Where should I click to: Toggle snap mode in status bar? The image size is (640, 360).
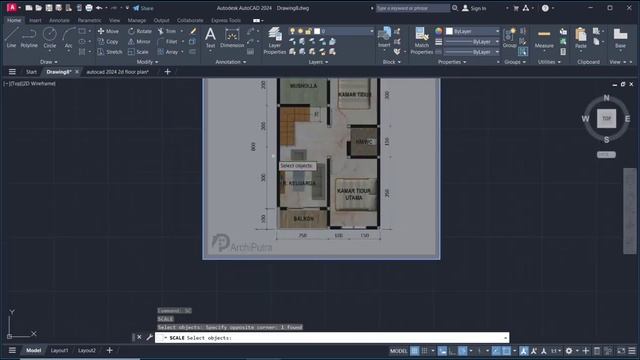click(x=424, y=351)
